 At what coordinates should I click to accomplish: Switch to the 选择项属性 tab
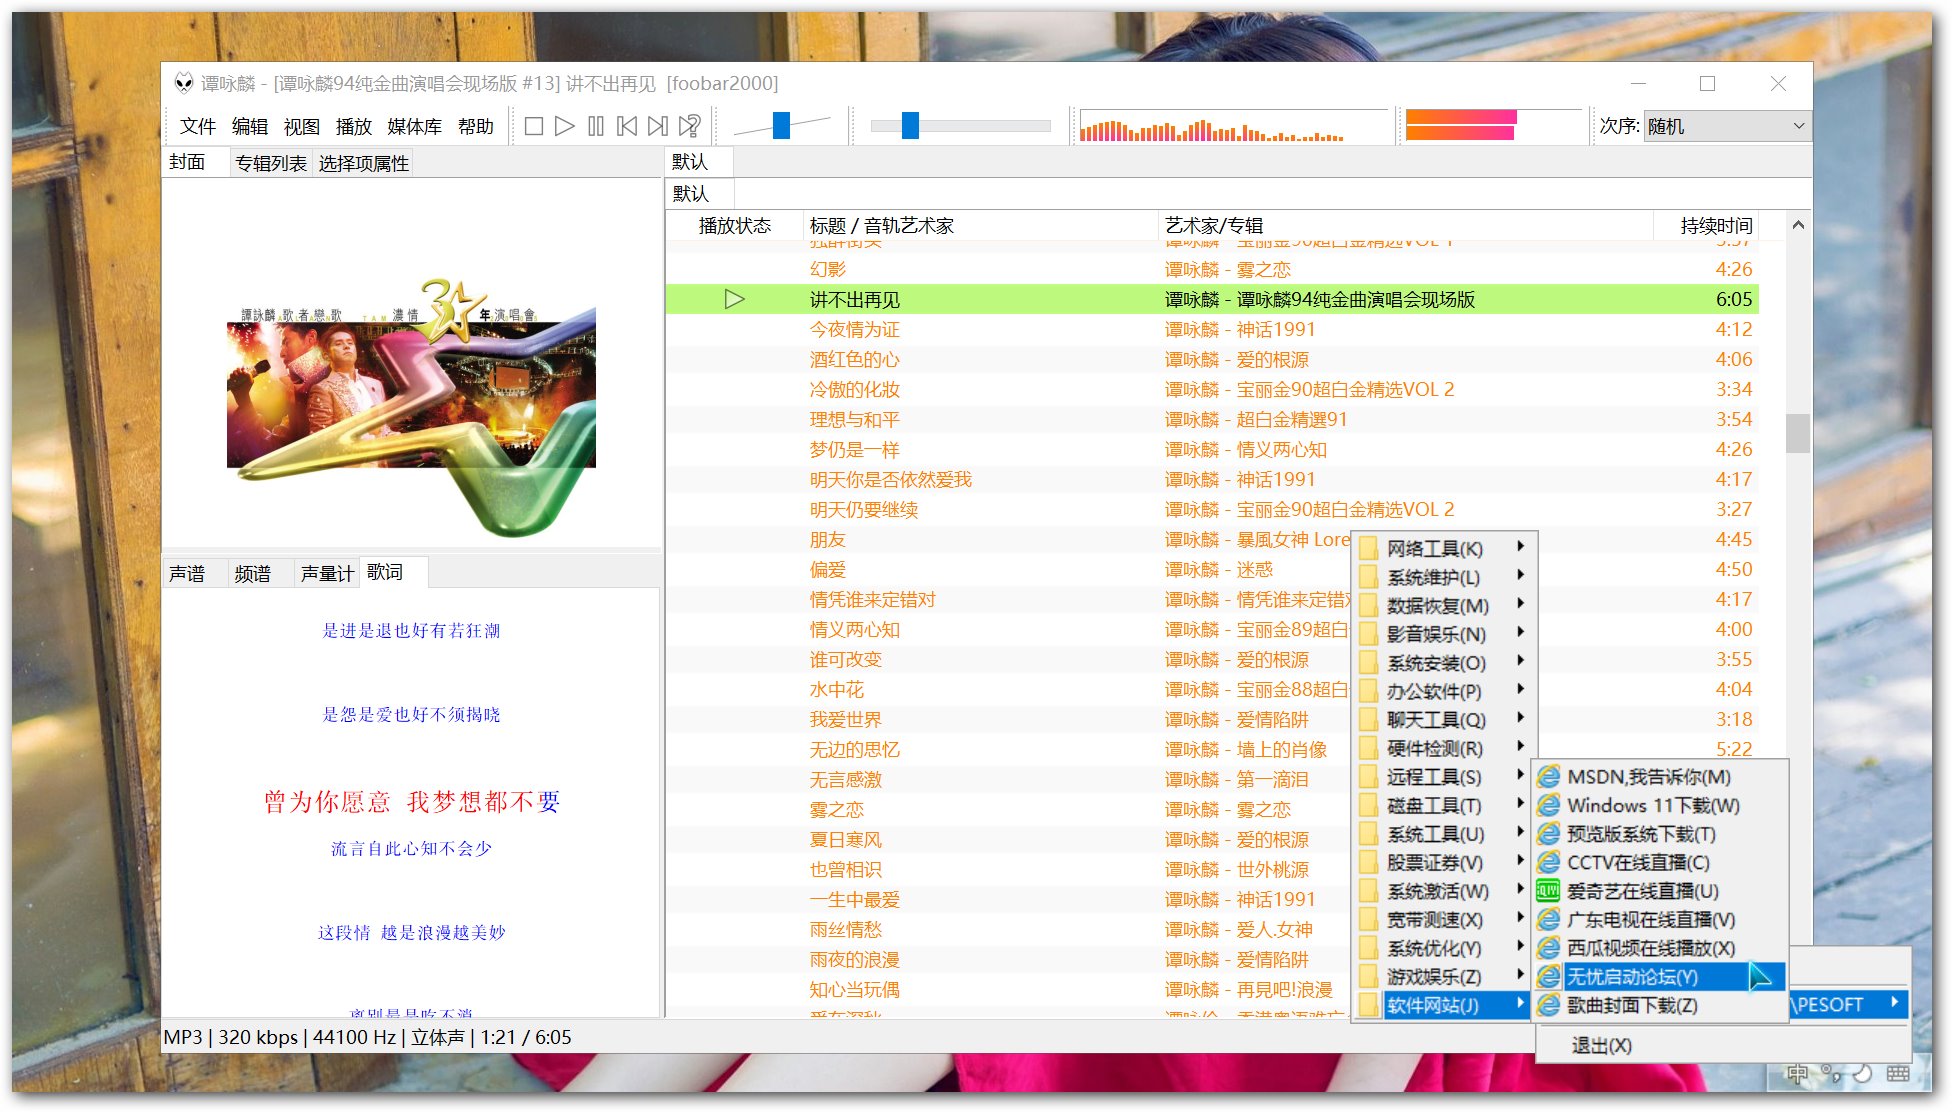coord(364,163)
